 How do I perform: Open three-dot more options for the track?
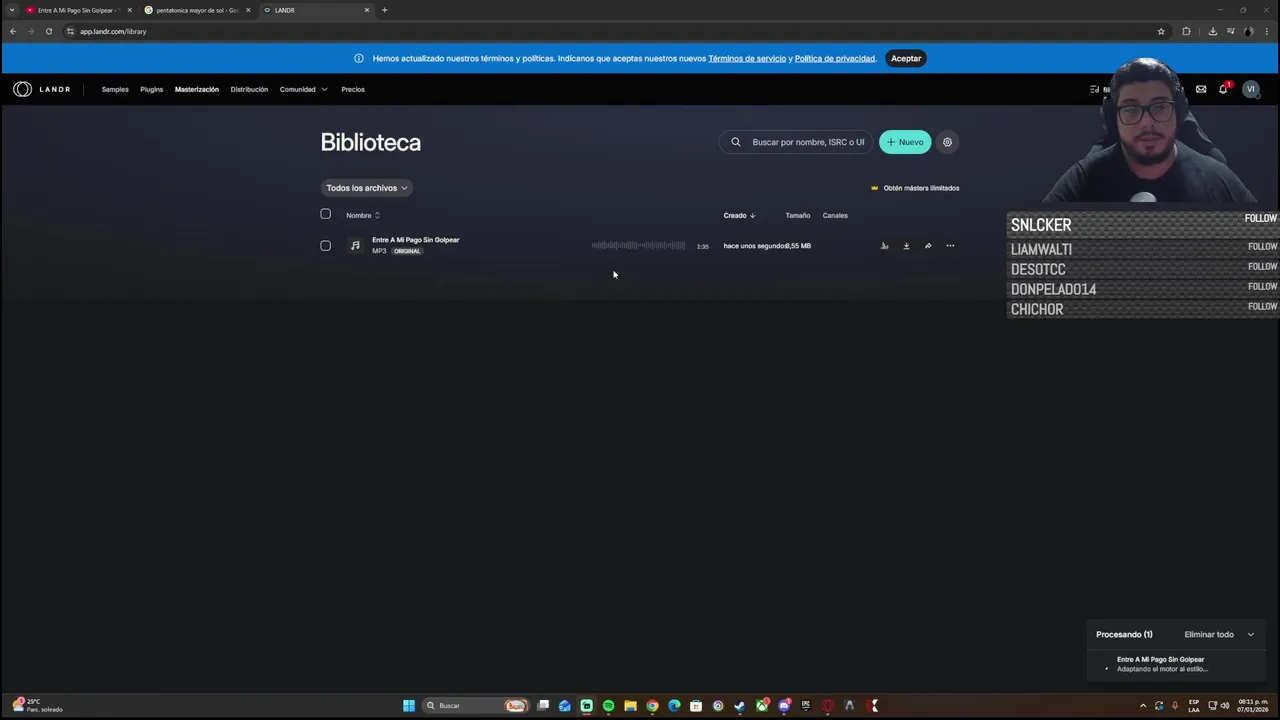(950, 246)
